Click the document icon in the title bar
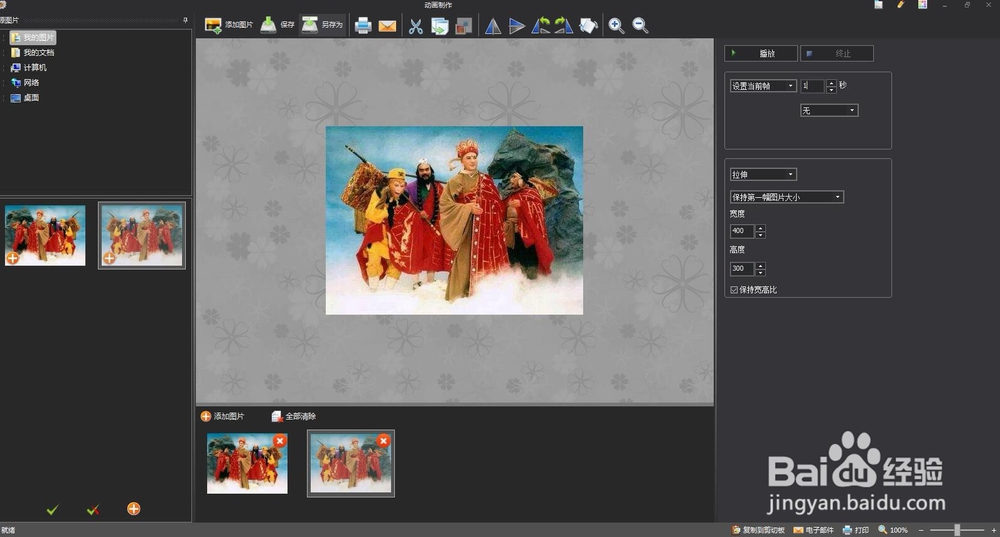 879,4
